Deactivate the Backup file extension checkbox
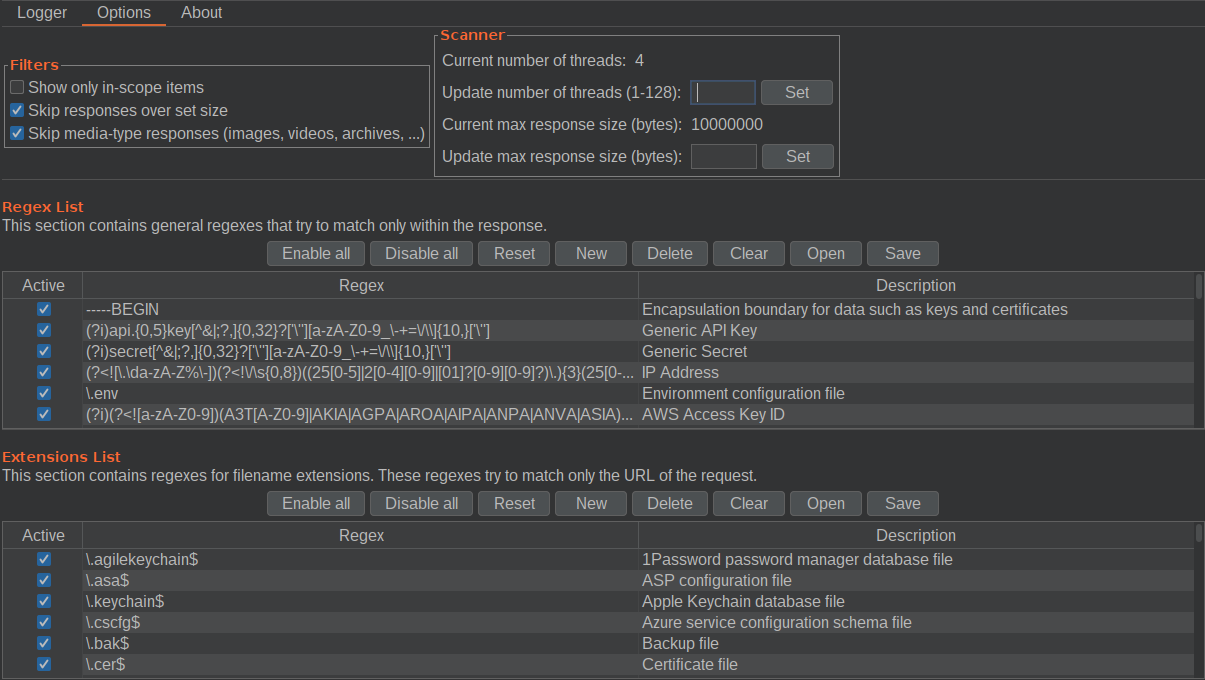The height and width of the screenshot is (680, 1205). click(43, 644)
